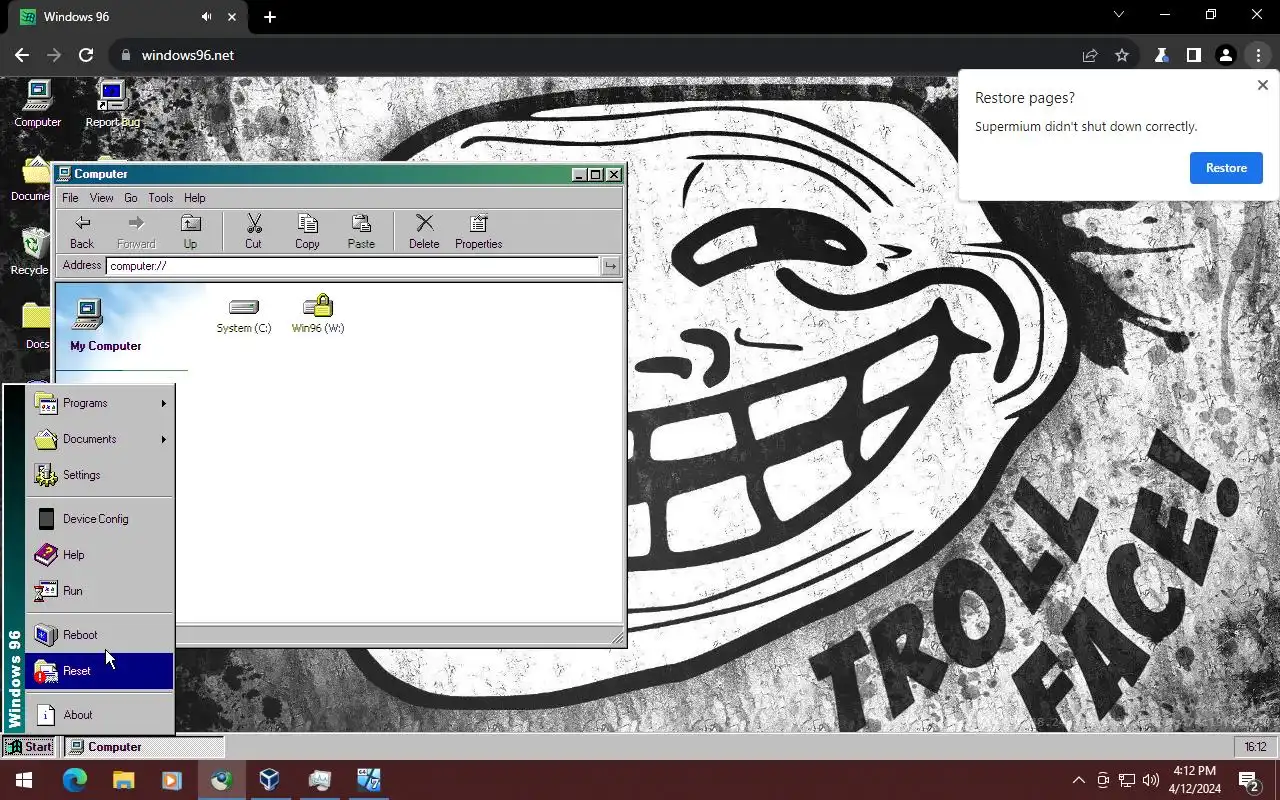Choose Reboot in the Start menu

[99, 635]
